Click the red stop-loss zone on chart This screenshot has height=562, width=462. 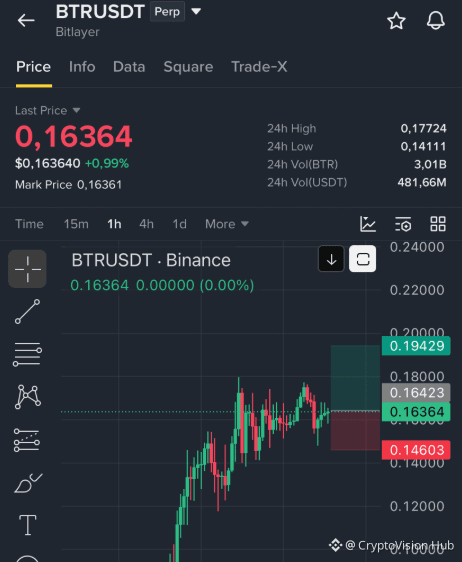click(355, 430)
